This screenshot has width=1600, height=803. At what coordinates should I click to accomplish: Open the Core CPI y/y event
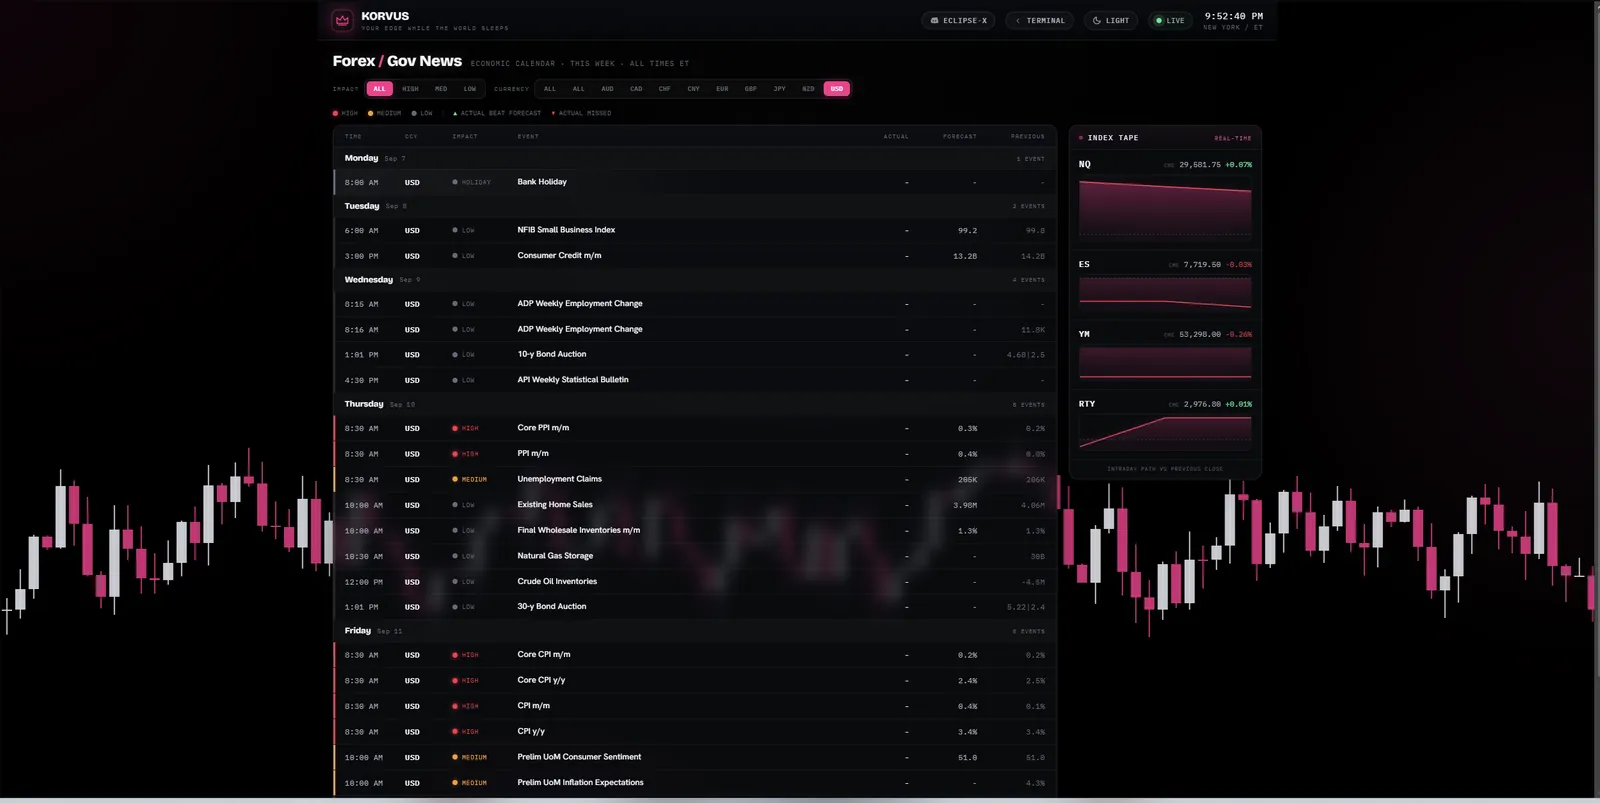(x=695, y=681)
